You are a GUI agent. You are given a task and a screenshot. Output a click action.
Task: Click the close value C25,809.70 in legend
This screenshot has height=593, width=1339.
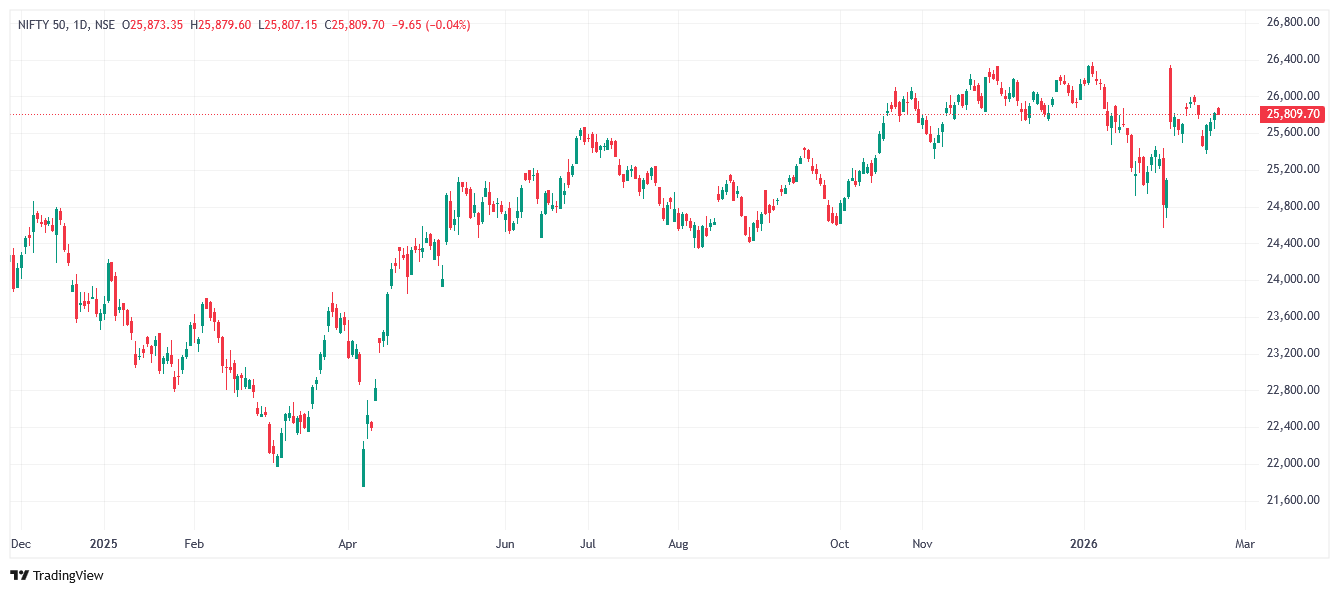pos(354,25)
